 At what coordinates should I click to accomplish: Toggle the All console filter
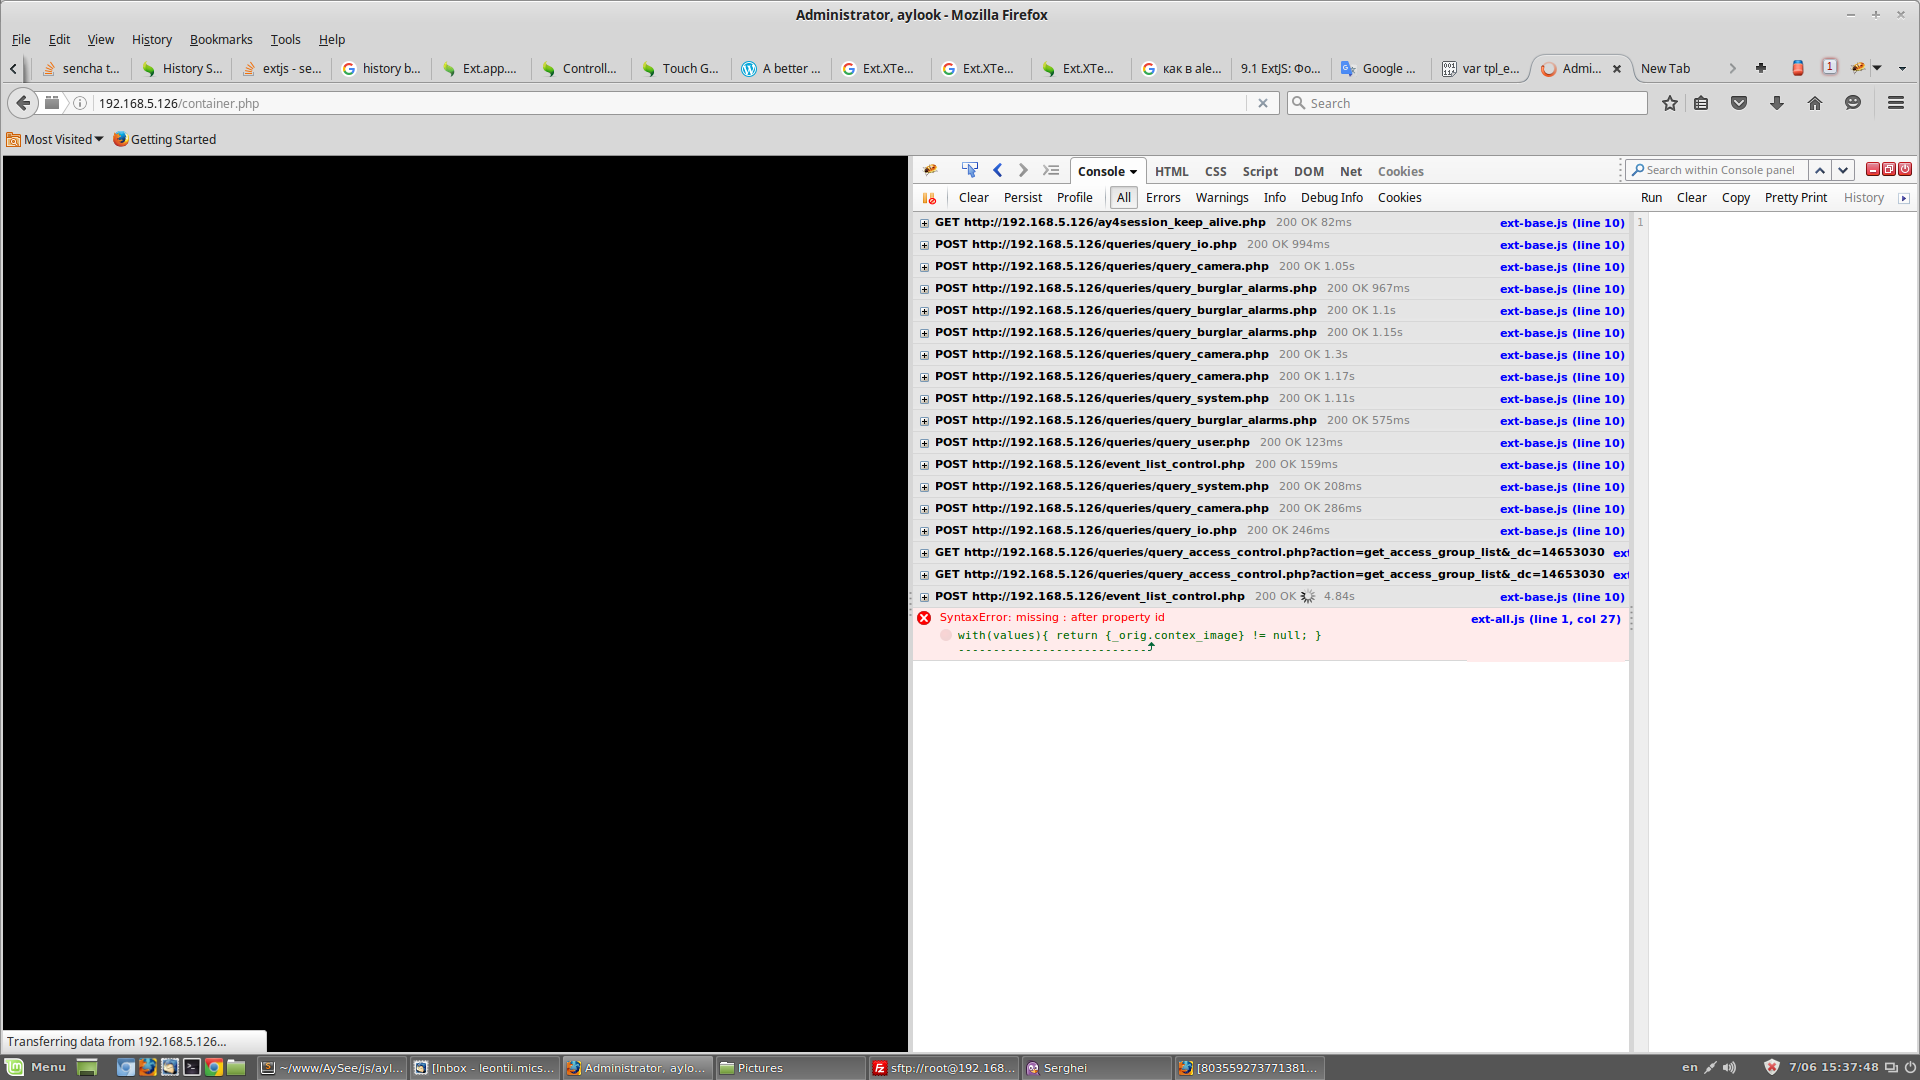click(x=1124, y=198)
